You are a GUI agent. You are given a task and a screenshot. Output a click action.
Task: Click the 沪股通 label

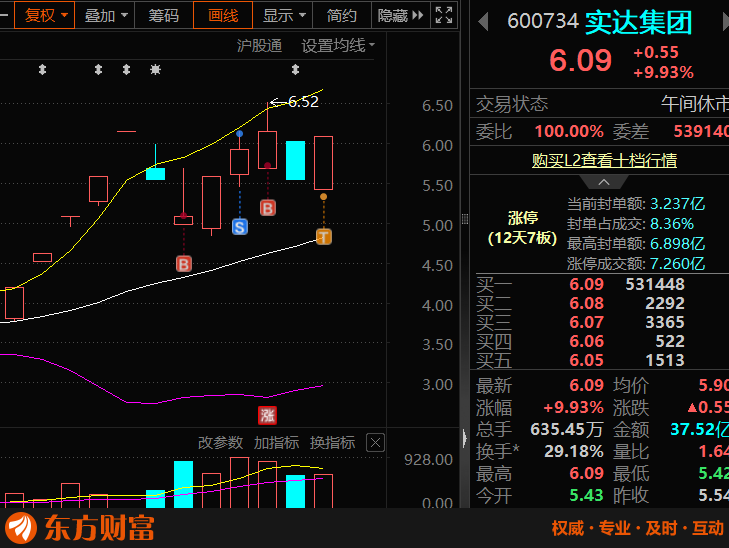[259, 46]
